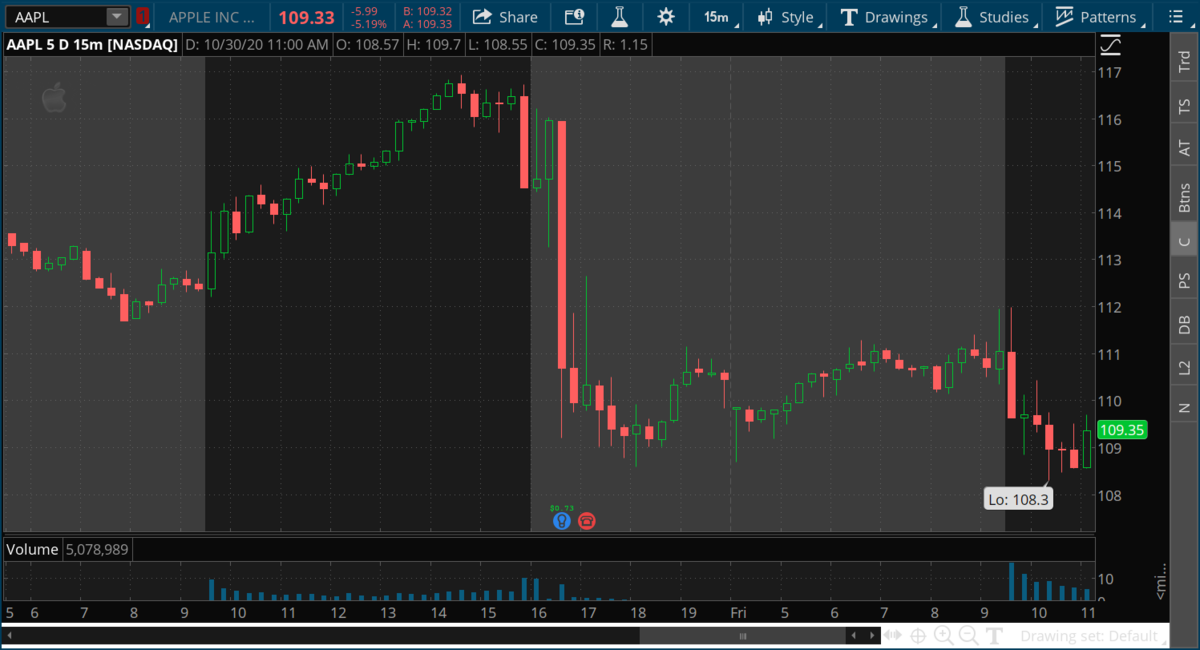Open the Studies menu
This screenshot has width=1200, height=650.
992,16
